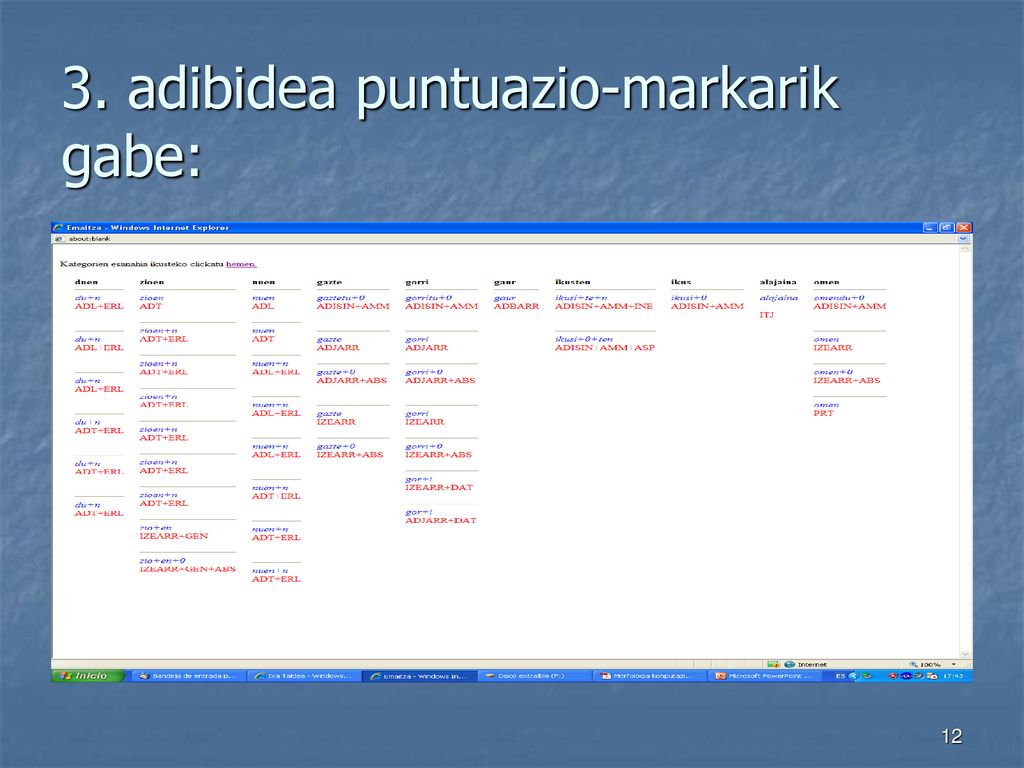Click the bold 'alajaina' column header
Viewport: 1024px width, 768px height.
coord(778,282)
